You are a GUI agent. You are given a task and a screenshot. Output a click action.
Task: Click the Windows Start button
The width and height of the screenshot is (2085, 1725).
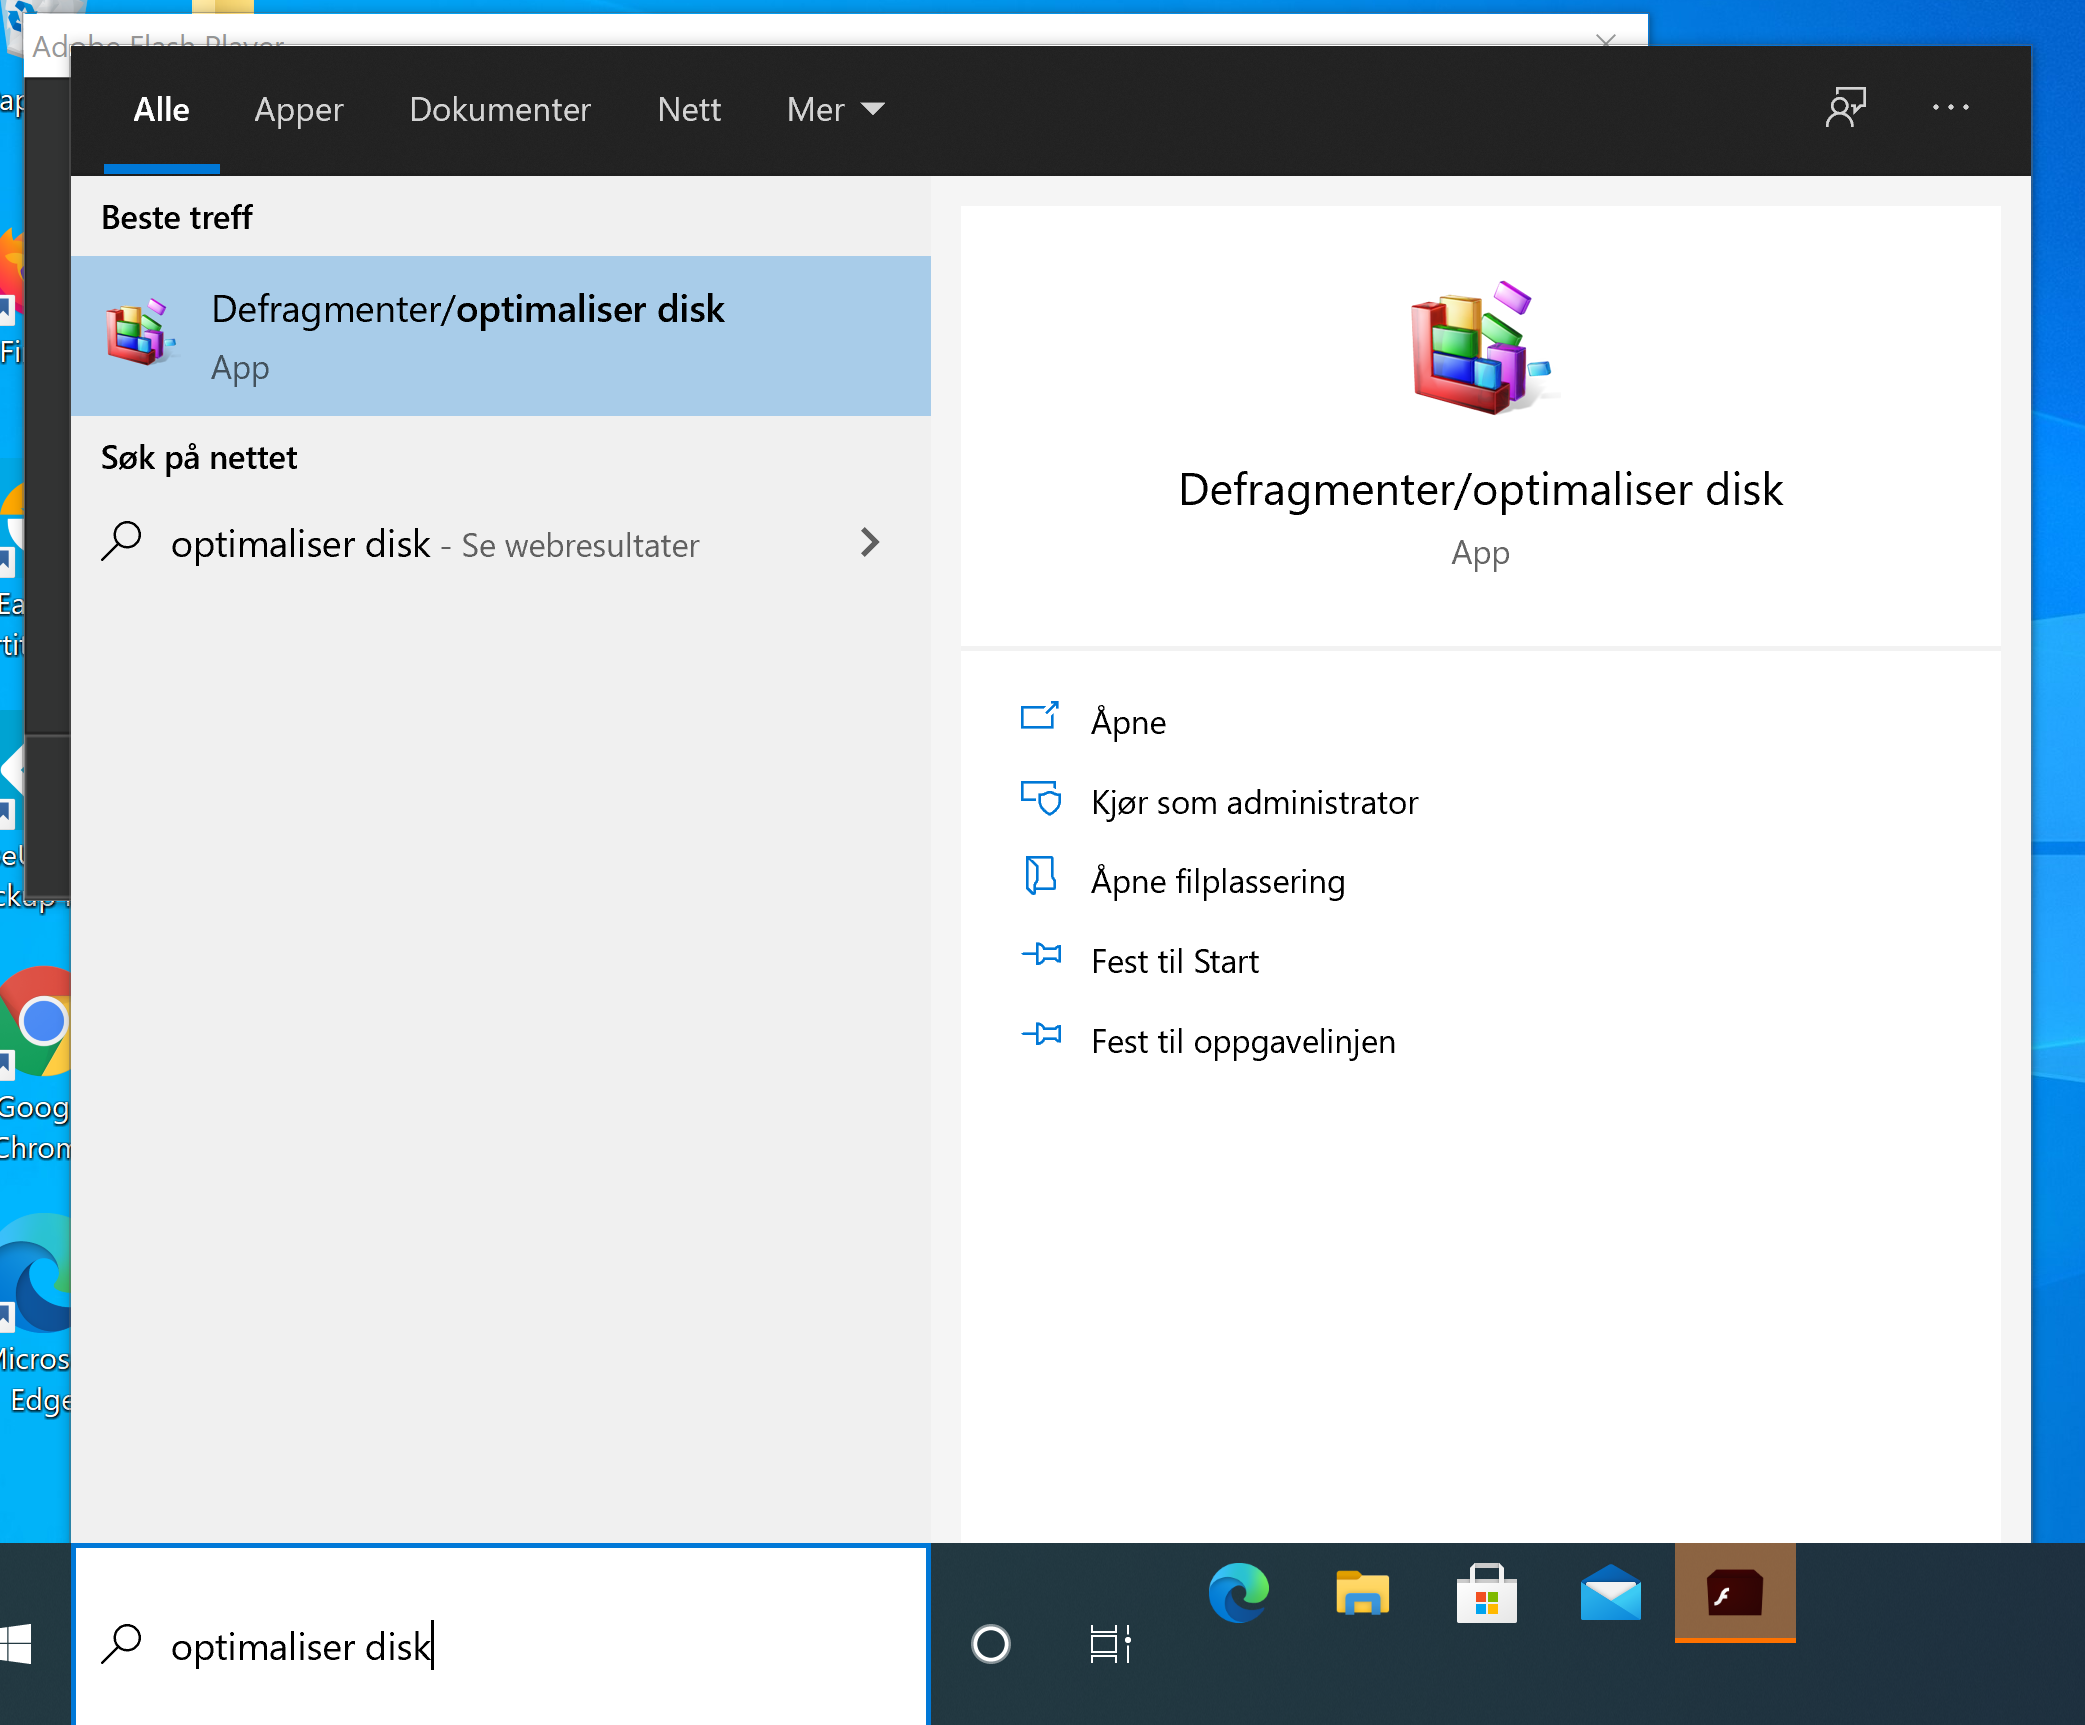18,1643
